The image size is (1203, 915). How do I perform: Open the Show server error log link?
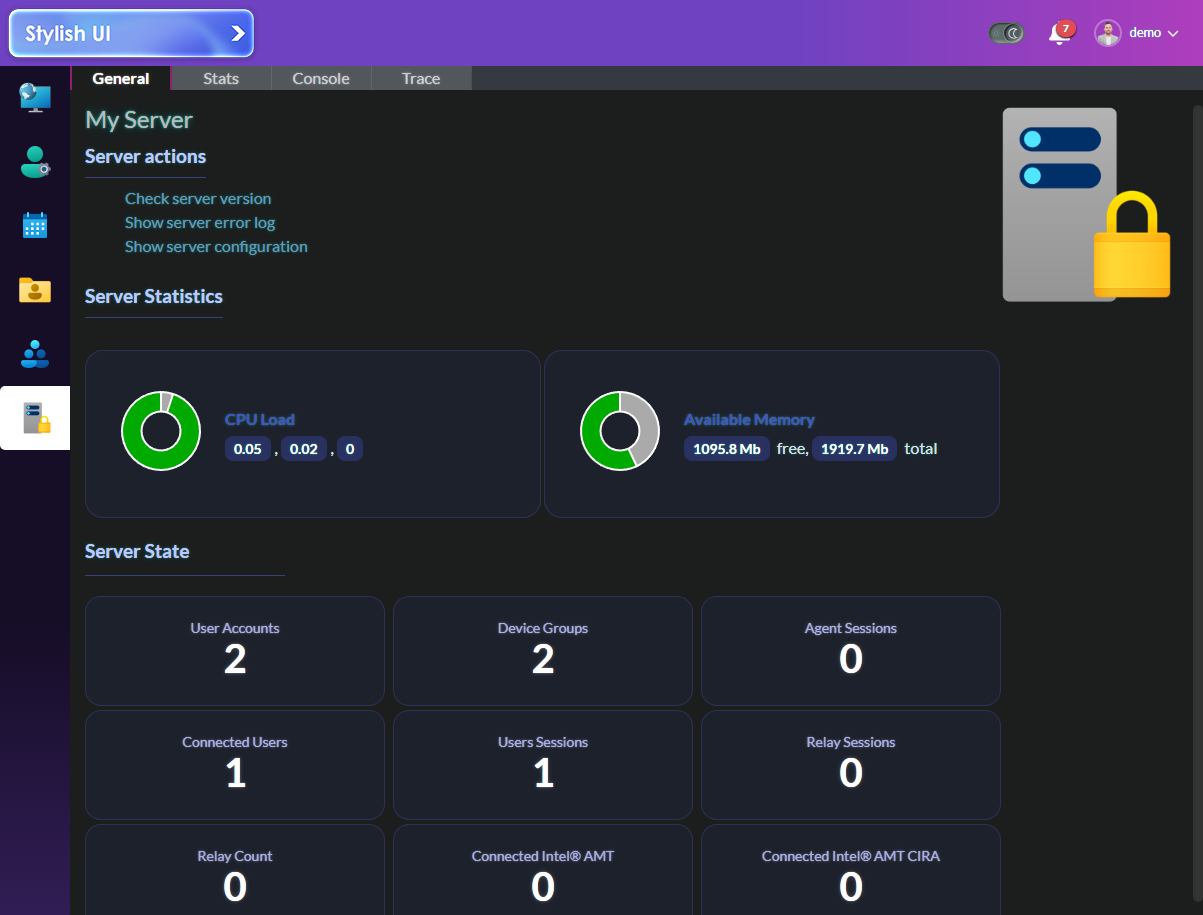pyautogui.click(x=200, y=222)
